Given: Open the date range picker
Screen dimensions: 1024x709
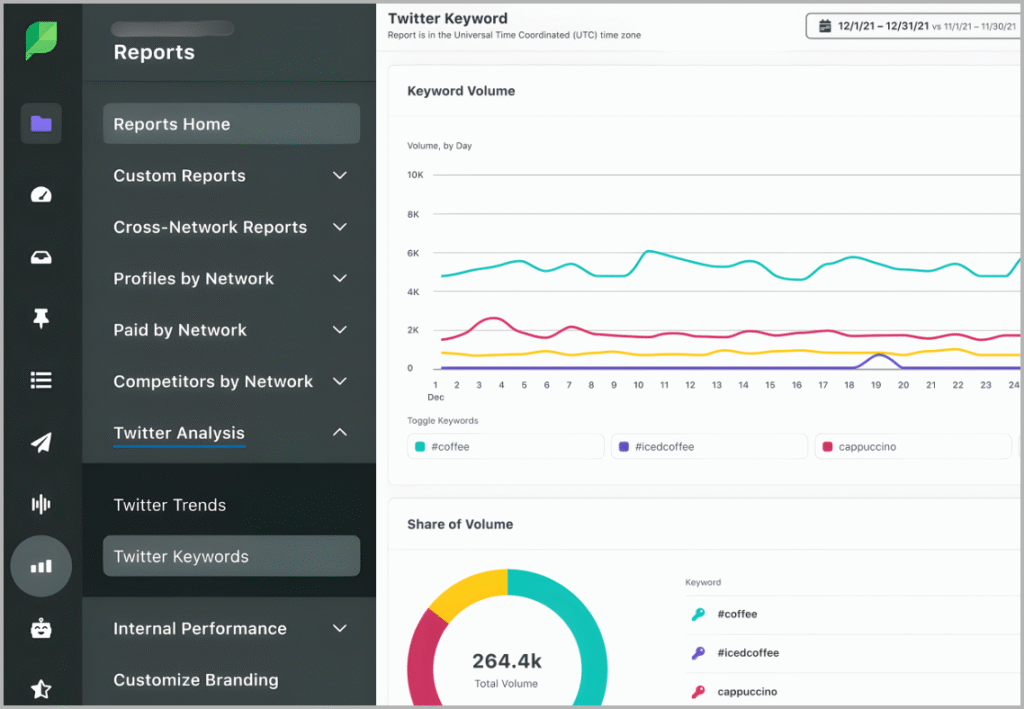Looking at the screenshot, I should click(x=912, y=25).
